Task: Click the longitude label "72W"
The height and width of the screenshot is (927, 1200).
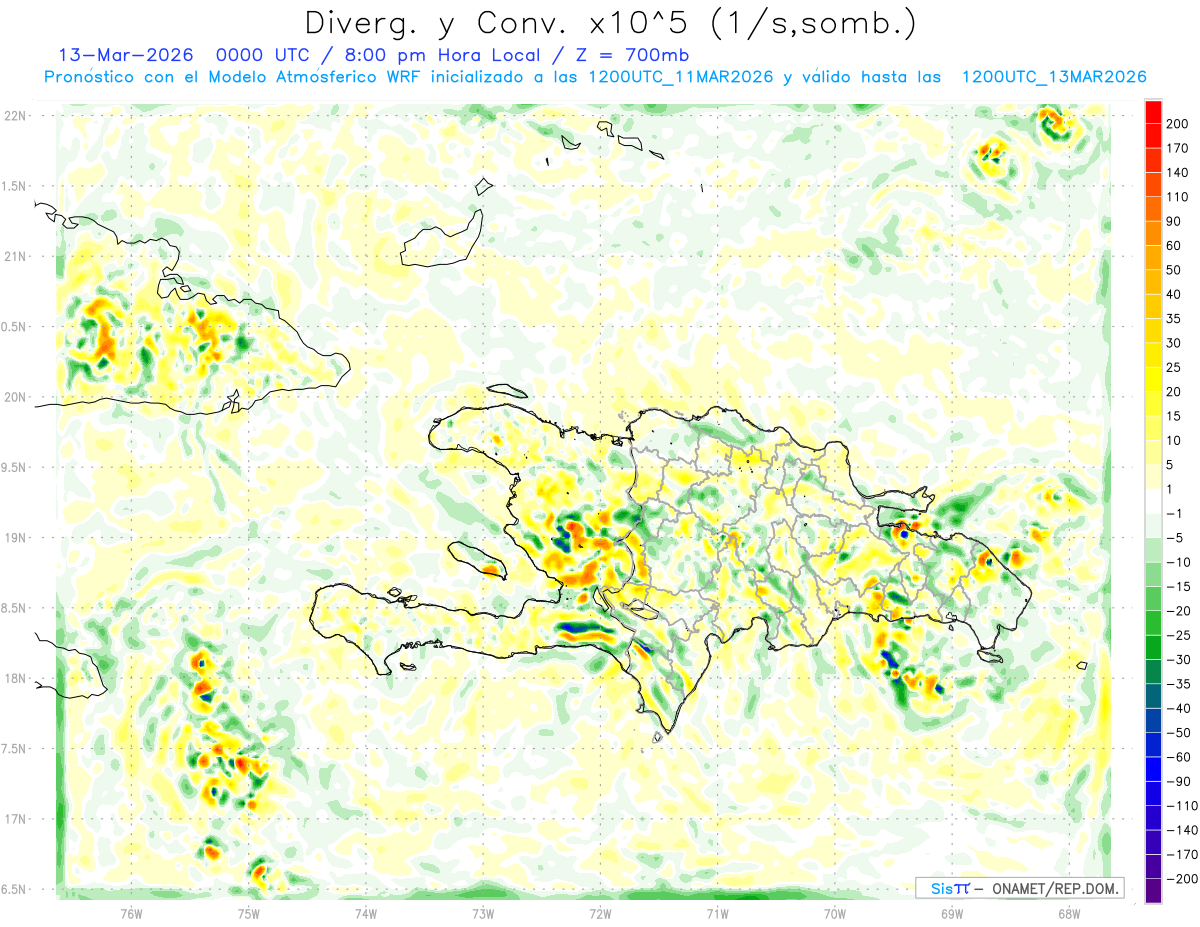Action: 600,913
